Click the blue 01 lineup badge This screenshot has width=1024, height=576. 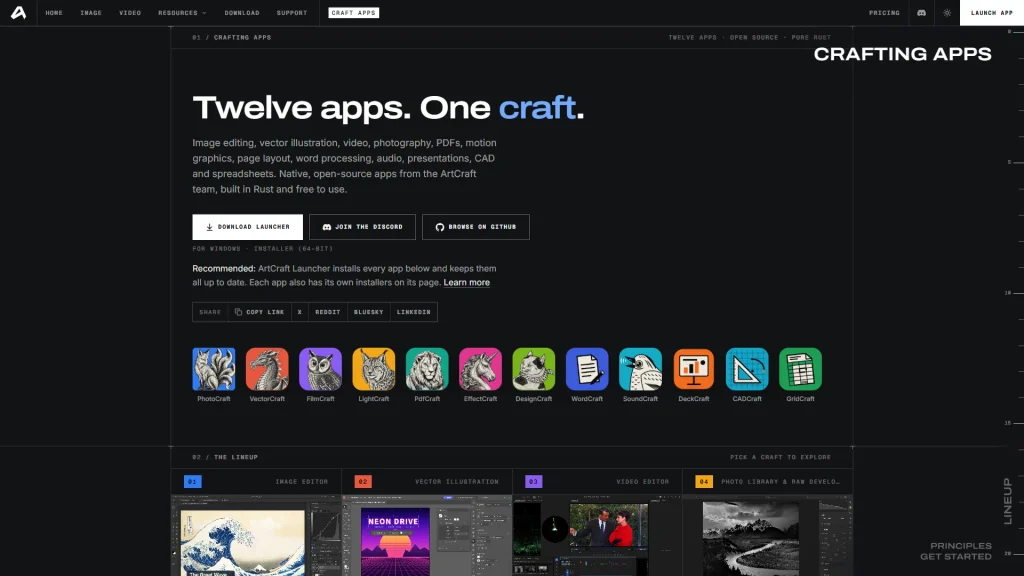[193, 481]
